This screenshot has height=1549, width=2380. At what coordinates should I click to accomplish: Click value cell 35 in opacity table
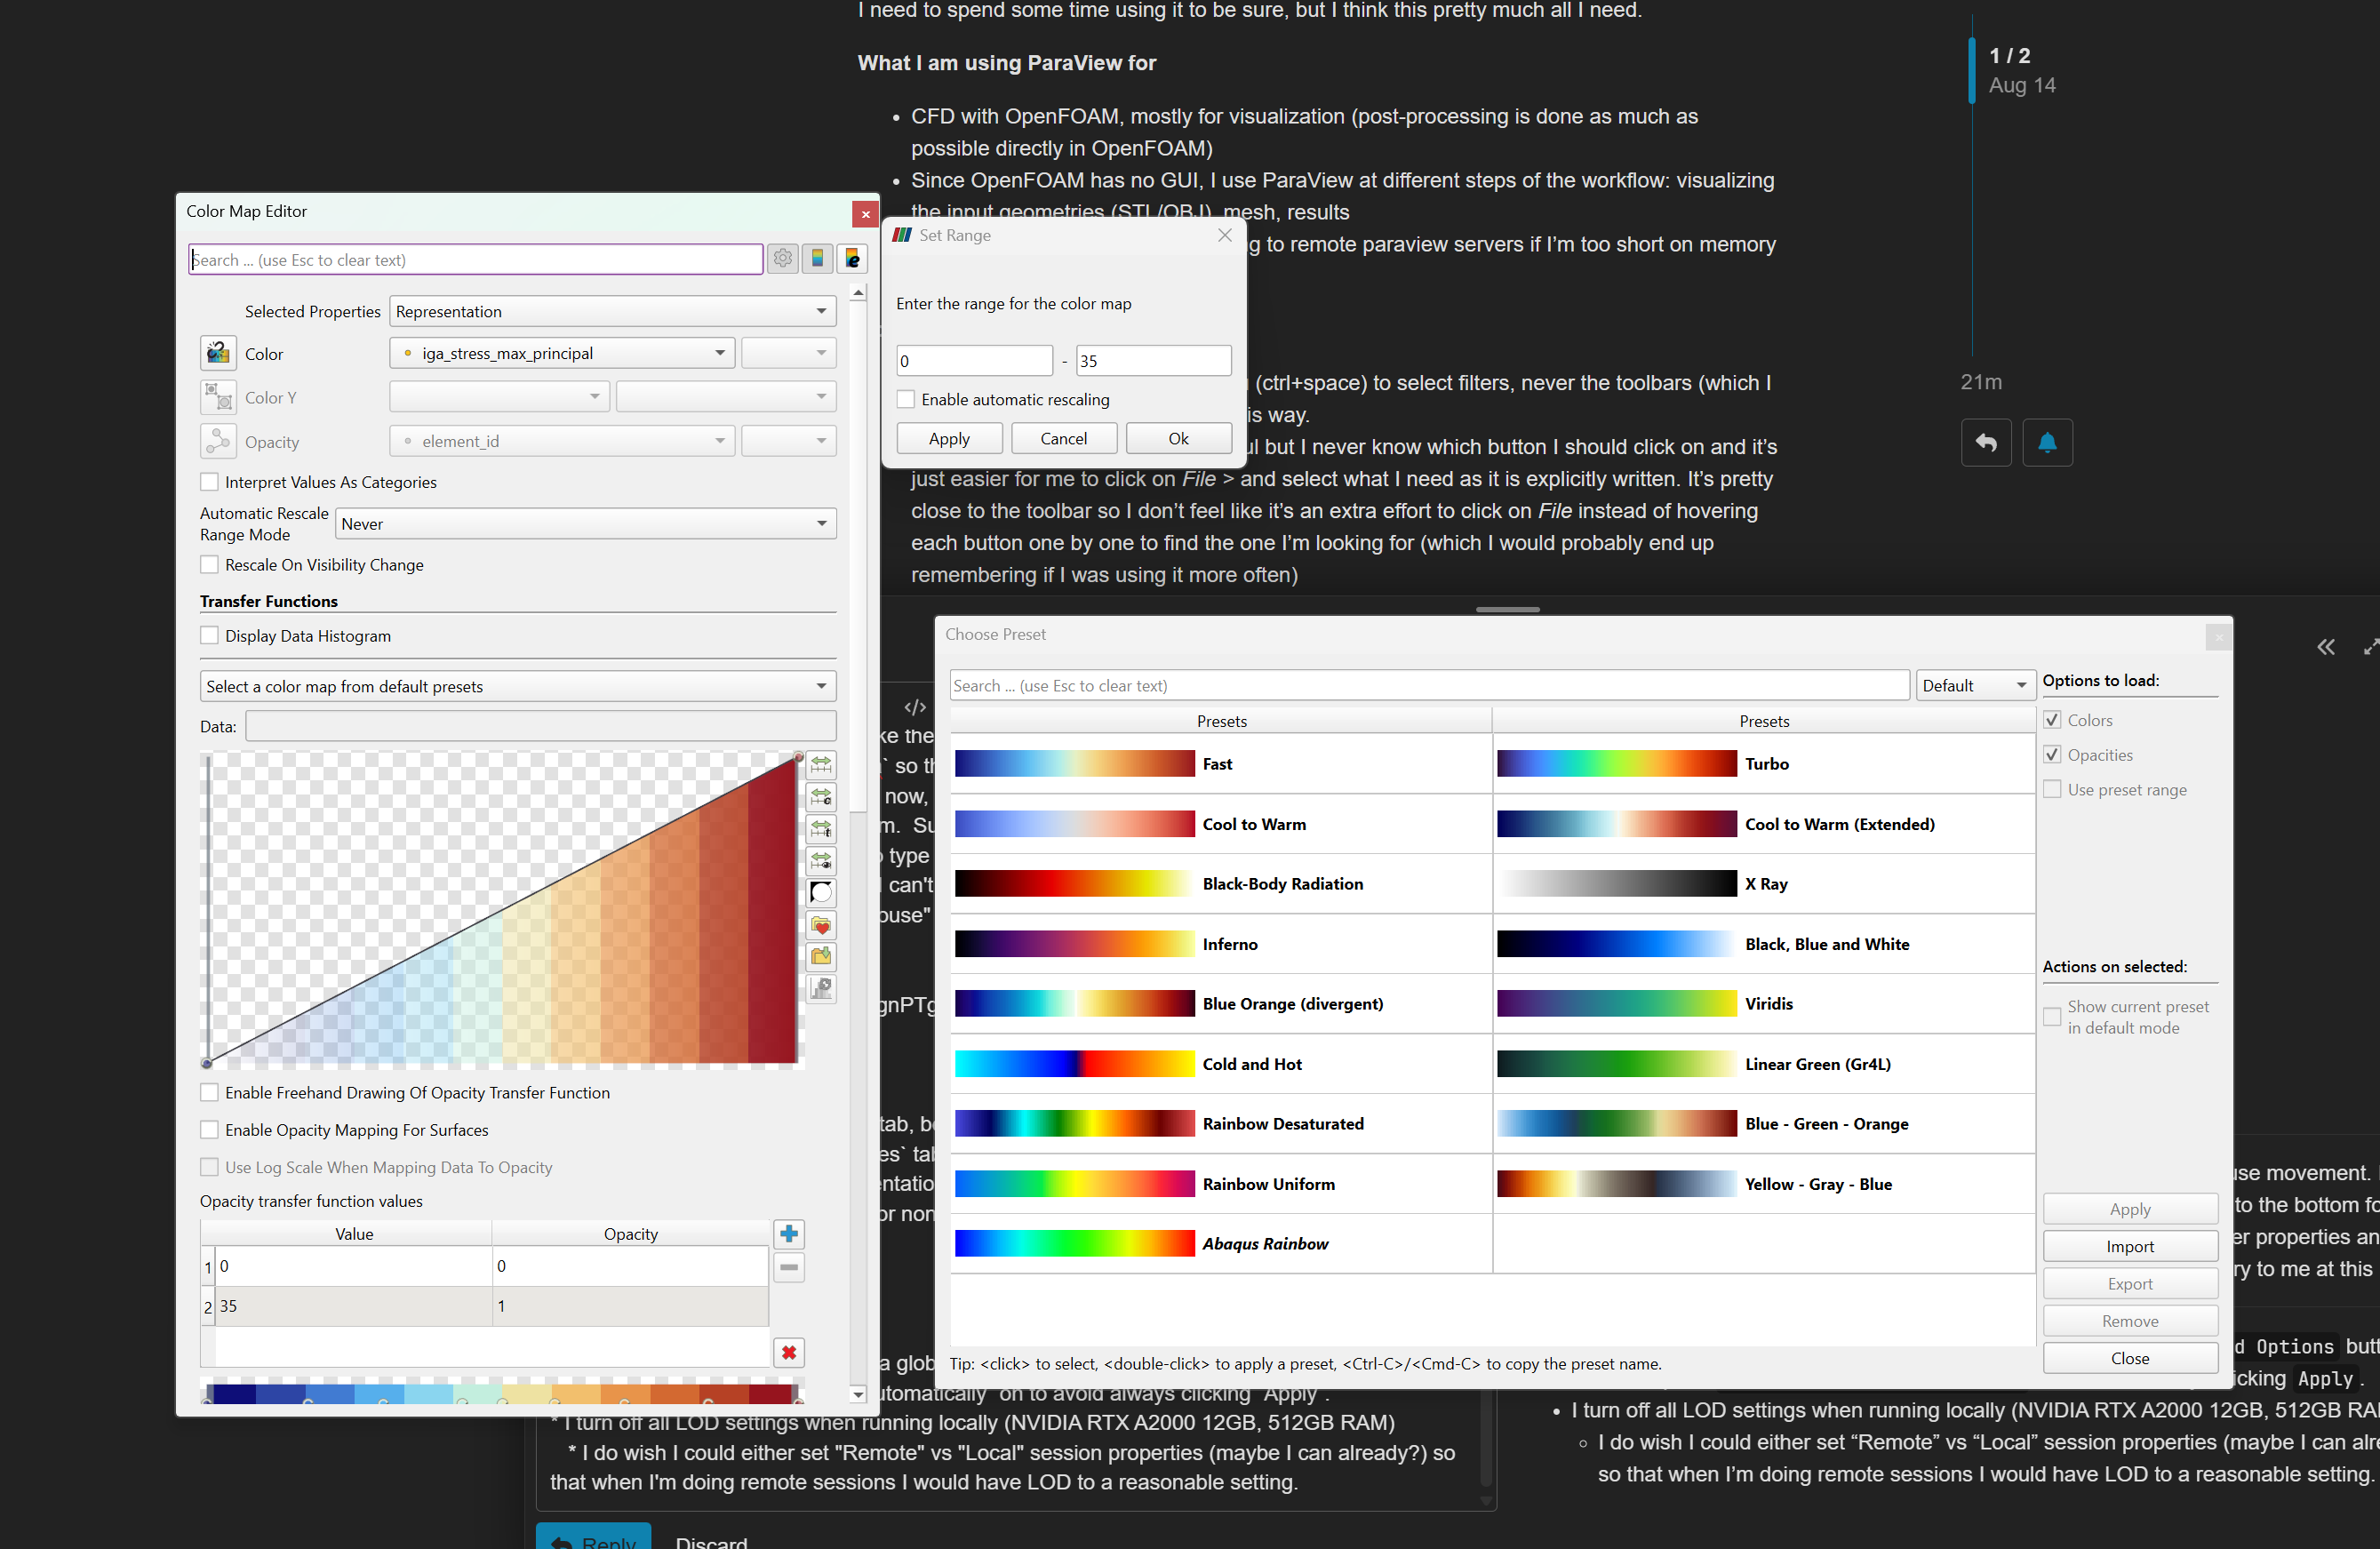tap(354, 1306)
